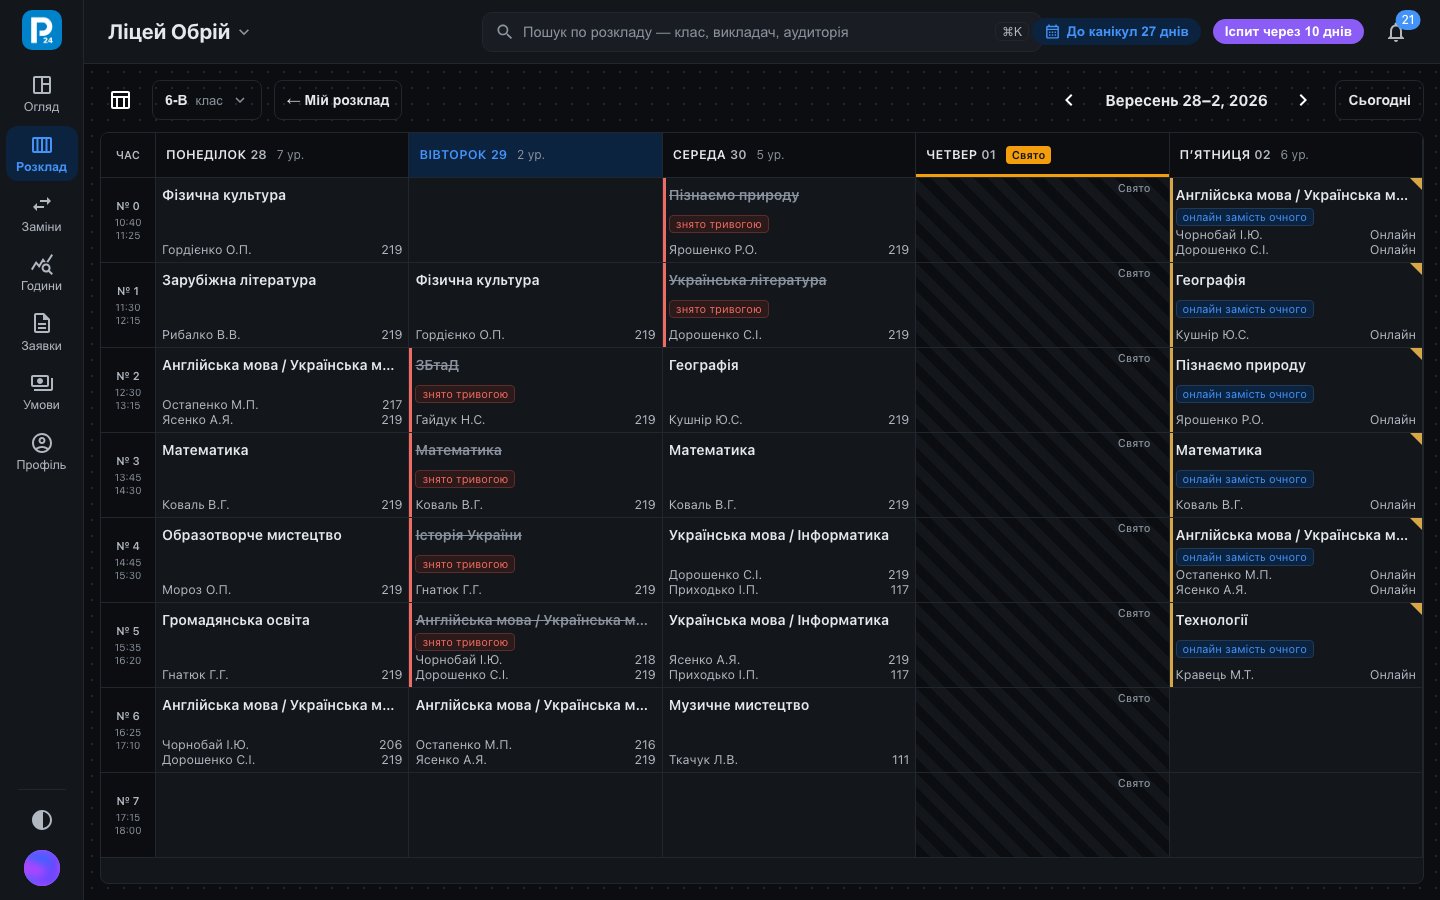Click the Сьогодні button

(1379, 100)
